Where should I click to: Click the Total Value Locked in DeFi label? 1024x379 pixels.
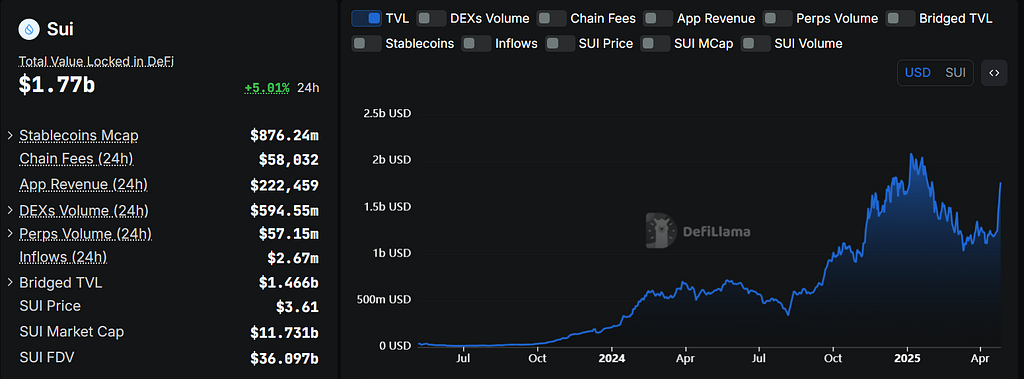click(96, 61)
